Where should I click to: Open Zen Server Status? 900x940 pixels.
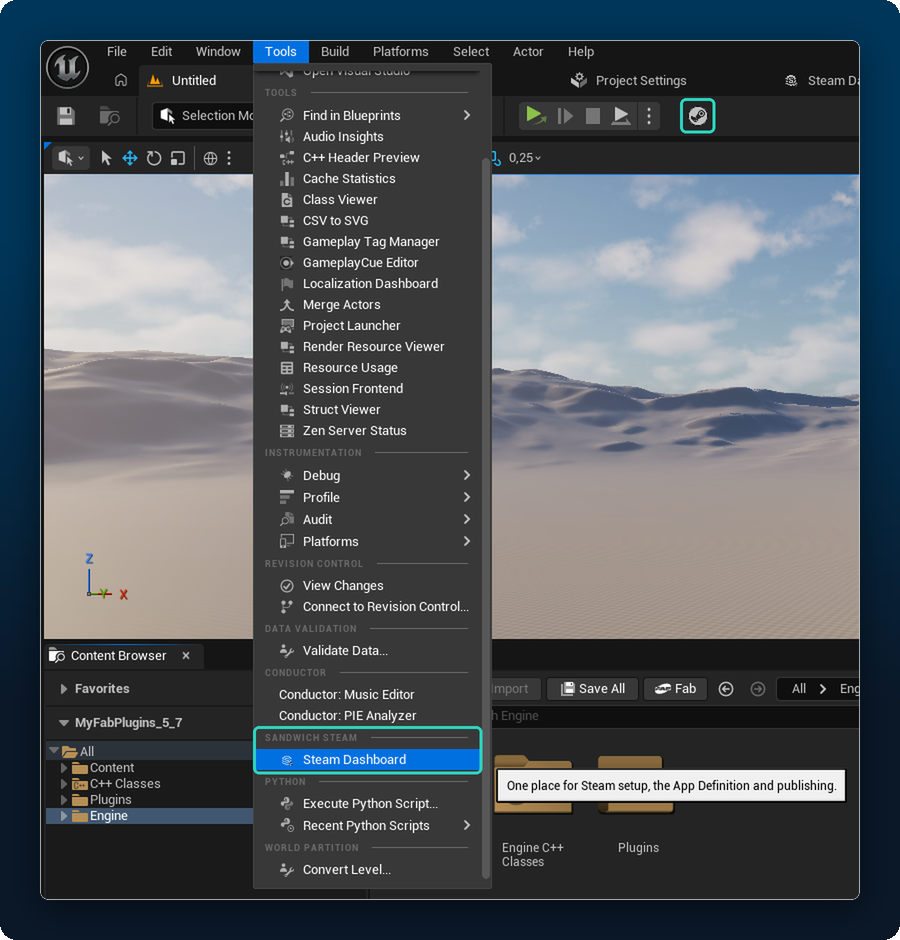(x=372, y=430)
